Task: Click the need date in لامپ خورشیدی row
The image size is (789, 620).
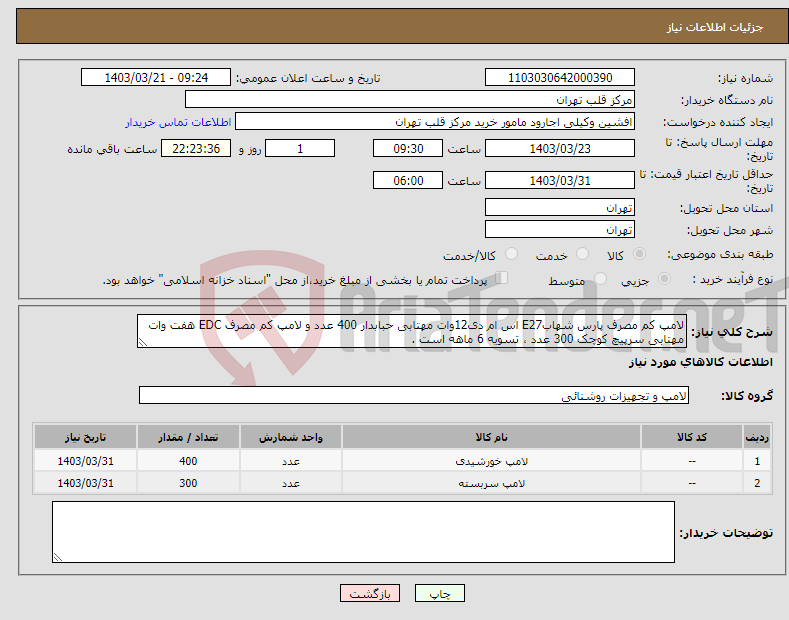Action: pyautogui.click(x=86, y=461)
